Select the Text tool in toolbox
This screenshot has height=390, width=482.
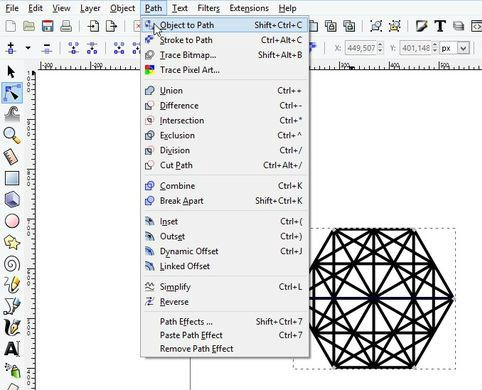tap(12, 349)
